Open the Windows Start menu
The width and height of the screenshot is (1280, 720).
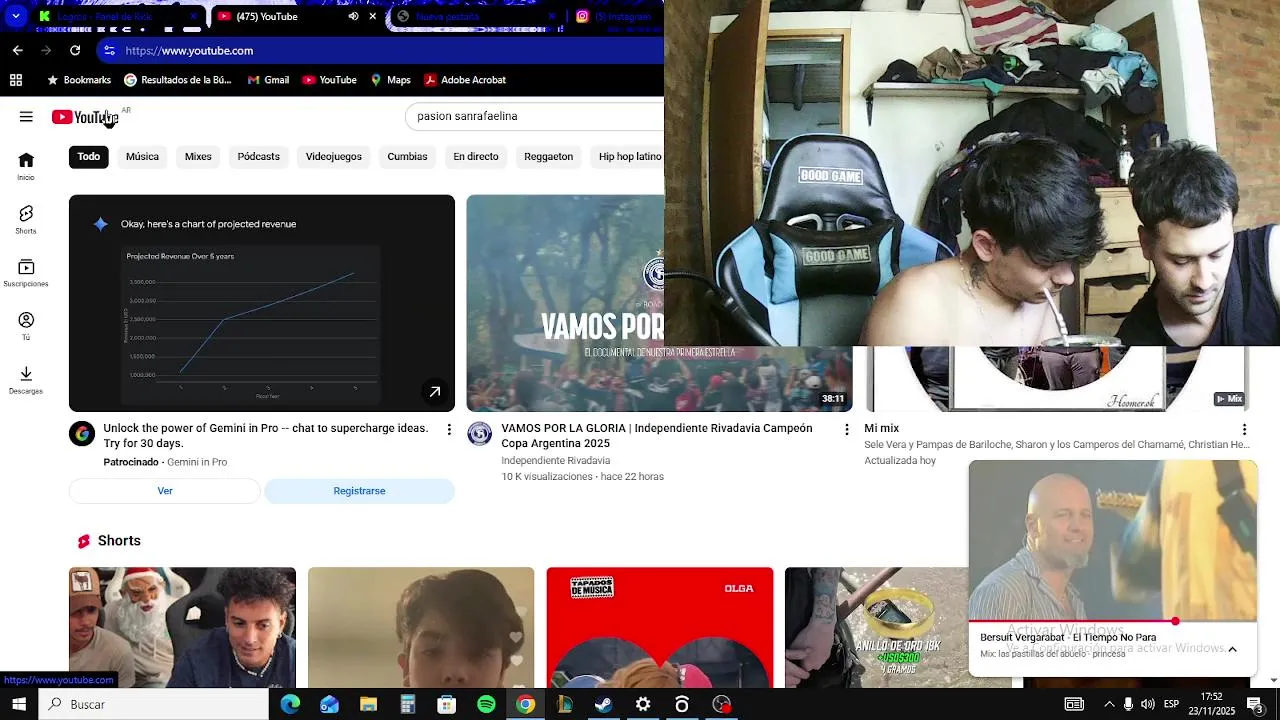click(x=19, y=704)
